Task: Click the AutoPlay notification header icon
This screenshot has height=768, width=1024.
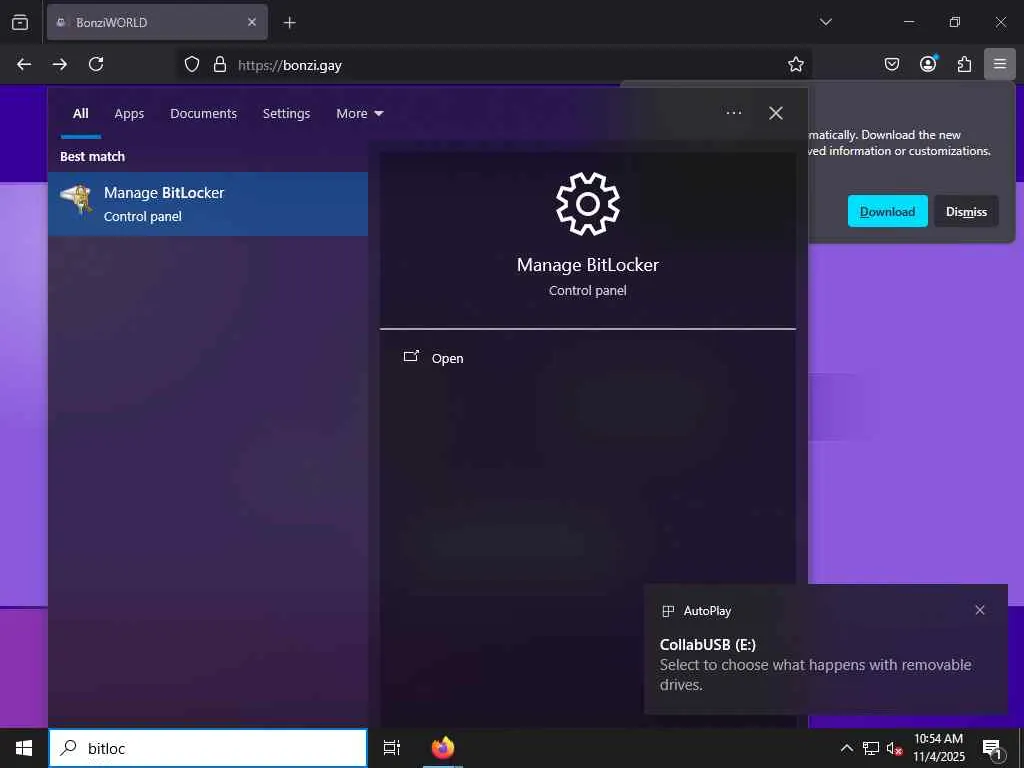Action: tap(668, 611)
